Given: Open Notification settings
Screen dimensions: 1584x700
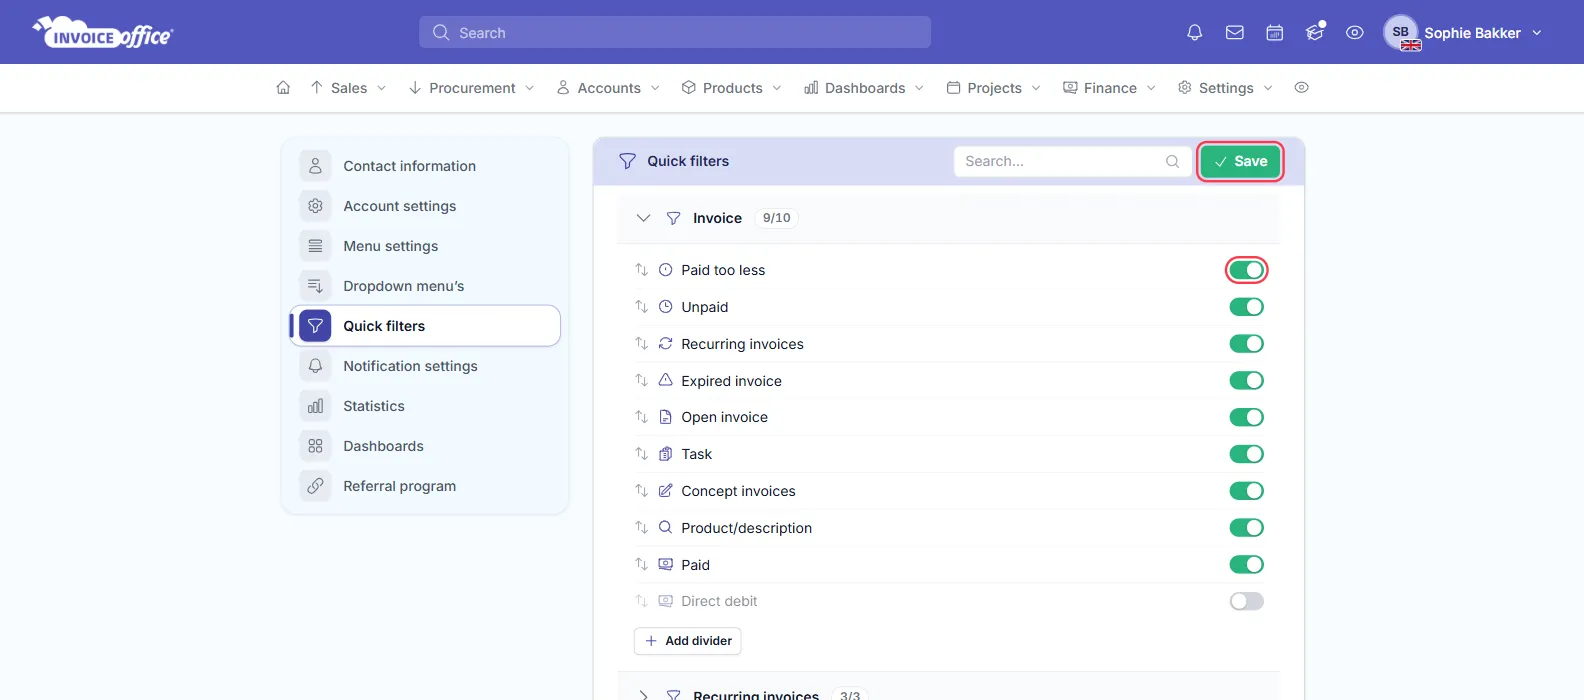Looking at the screenshot, I should click(425, 366).
